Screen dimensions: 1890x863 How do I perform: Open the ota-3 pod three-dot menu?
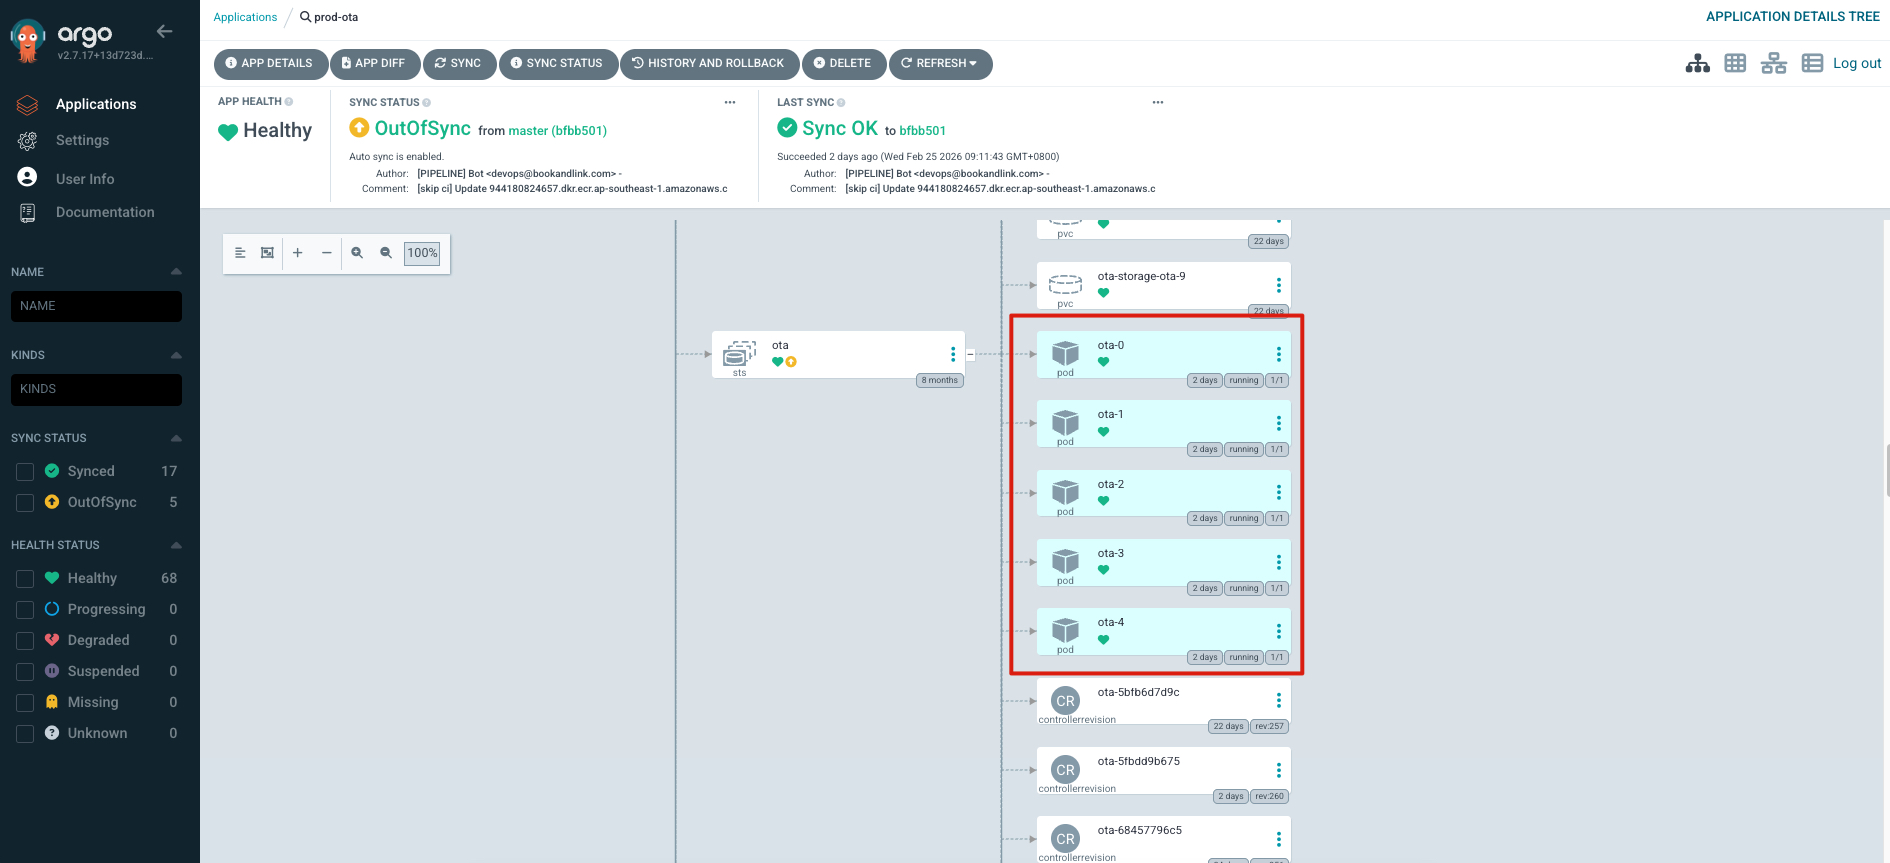pos(1278,562)
